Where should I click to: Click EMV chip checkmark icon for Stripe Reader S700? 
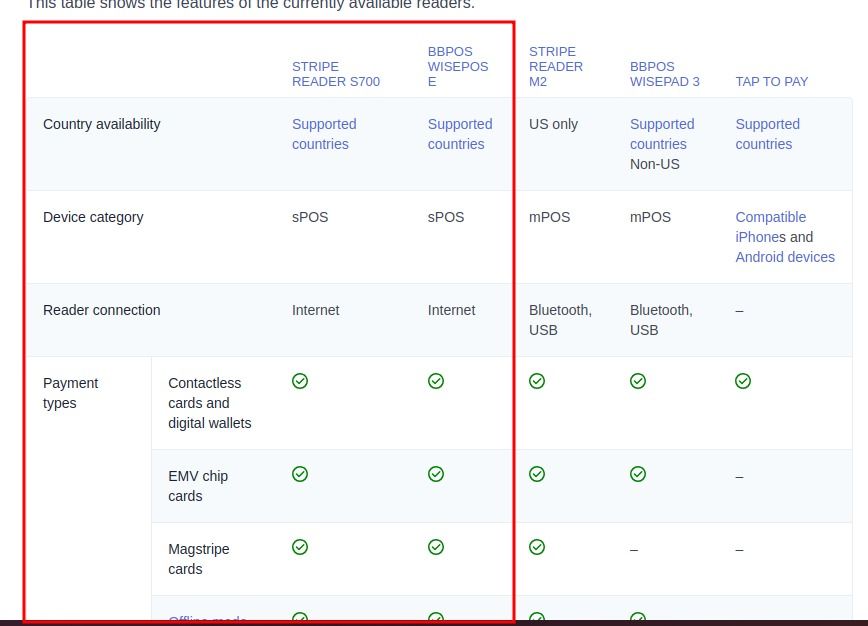300,474
